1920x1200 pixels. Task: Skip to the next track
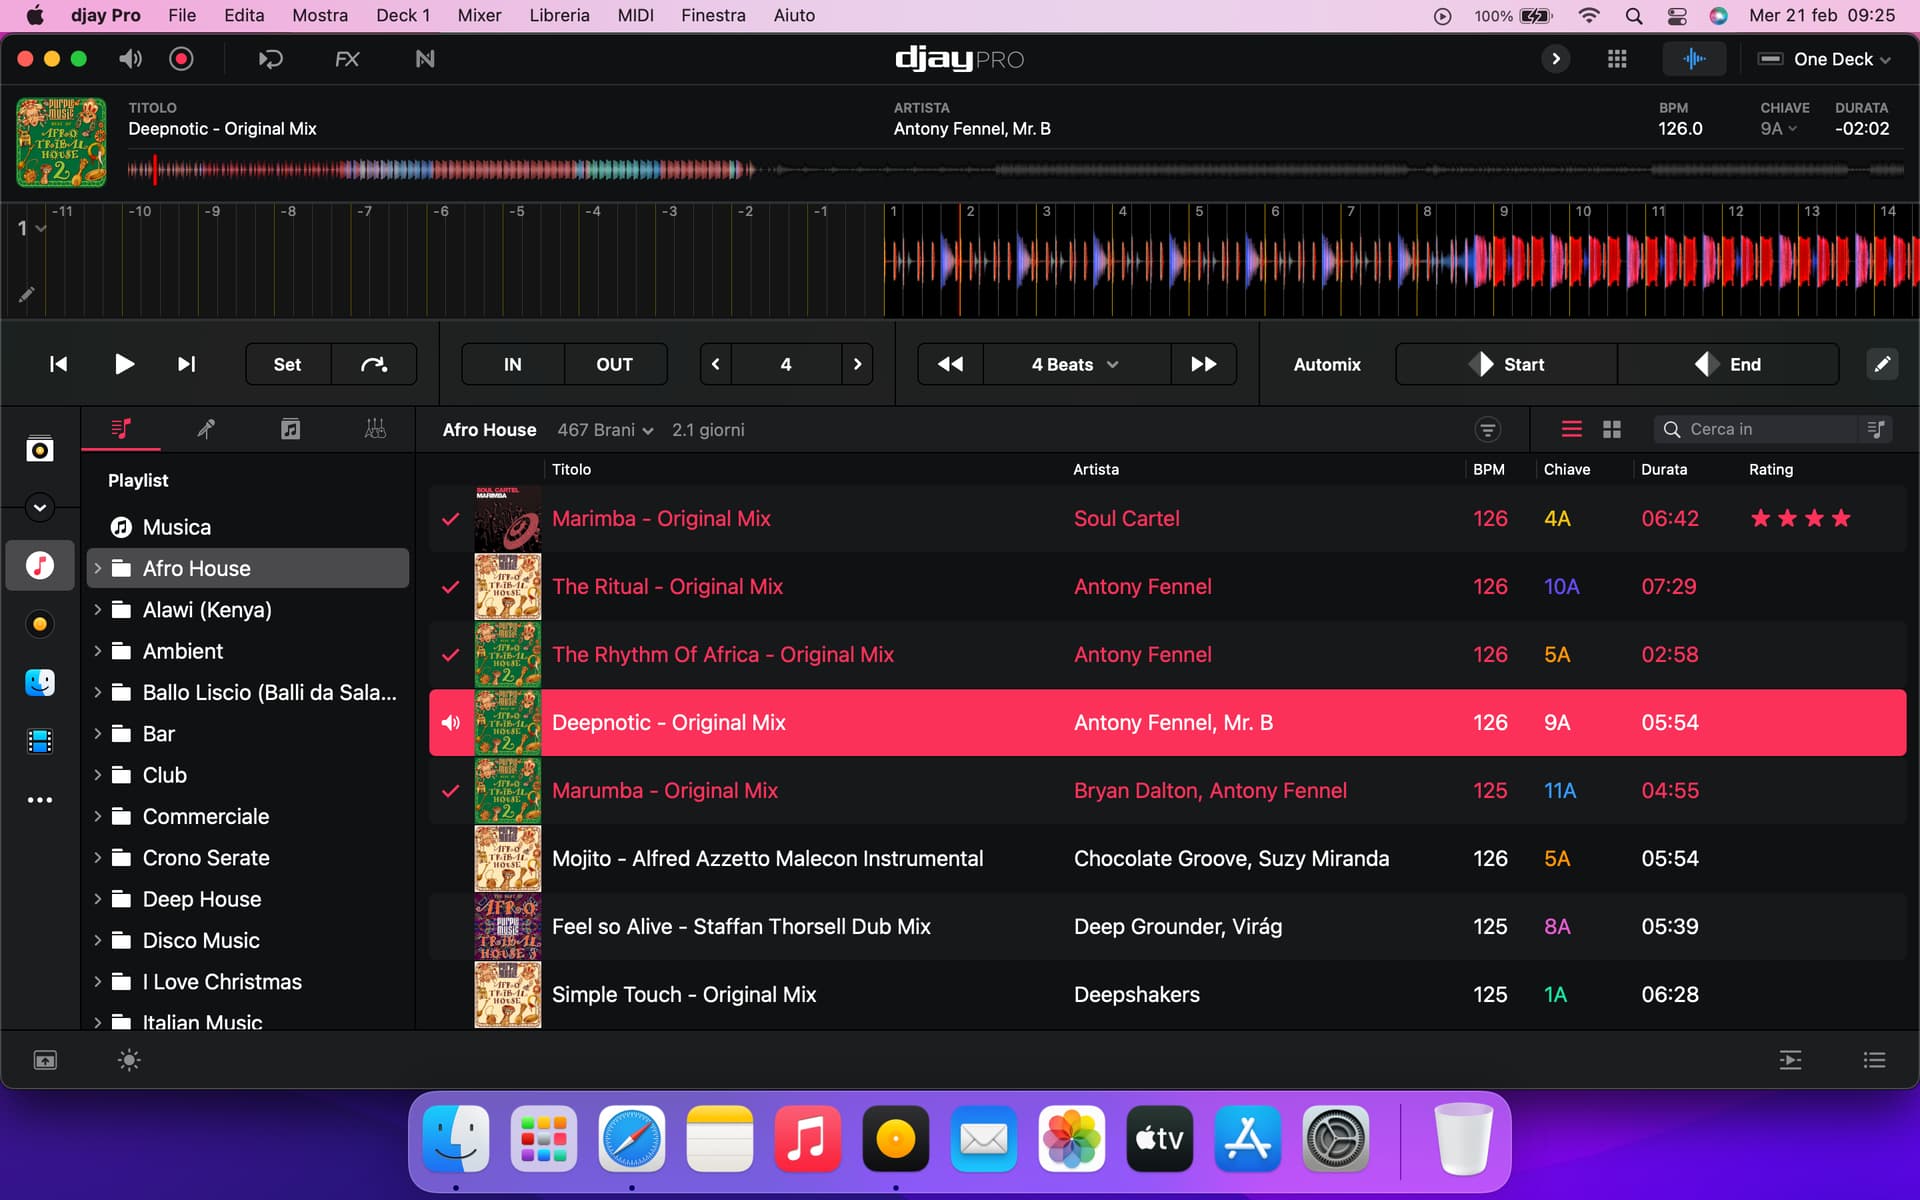(x=187, y=364)
